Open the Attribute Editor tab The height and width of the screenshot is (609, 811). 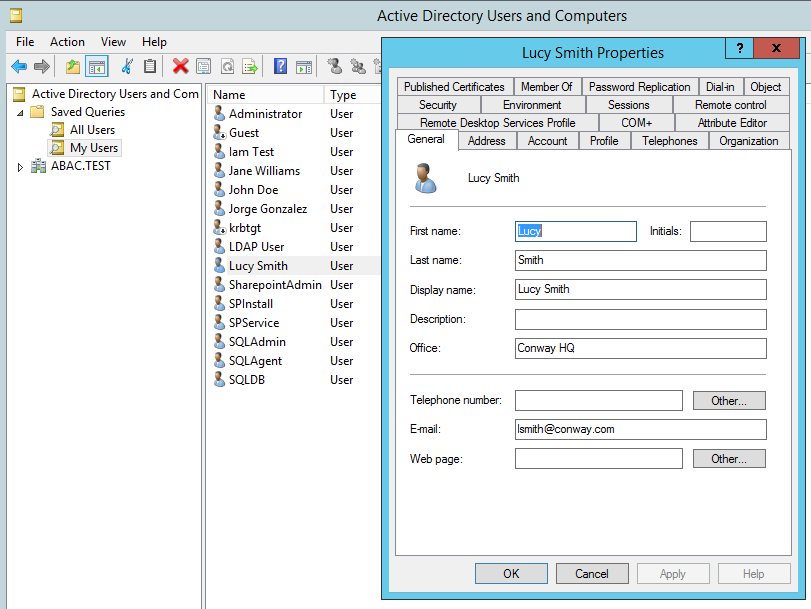coord(732,123)
